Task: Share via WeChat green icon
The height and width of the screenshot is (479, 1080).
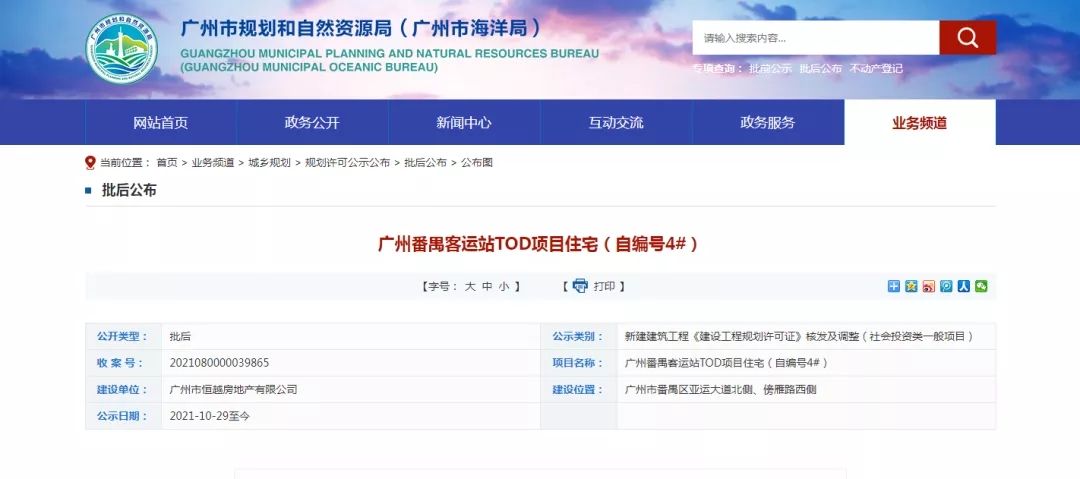Action: [981, 286]
